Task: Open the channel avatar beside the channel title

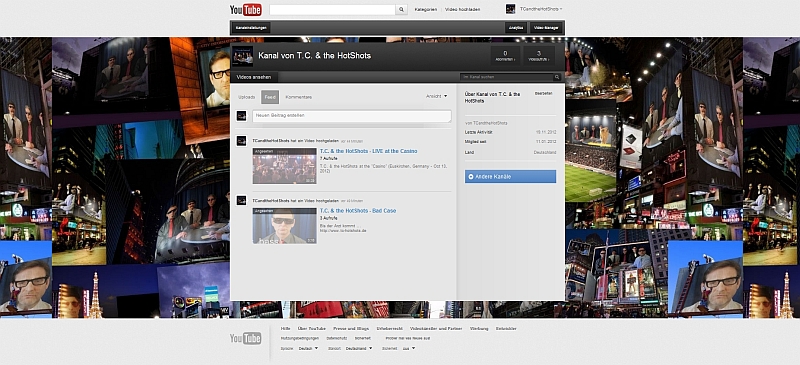Action: [242, 56]
